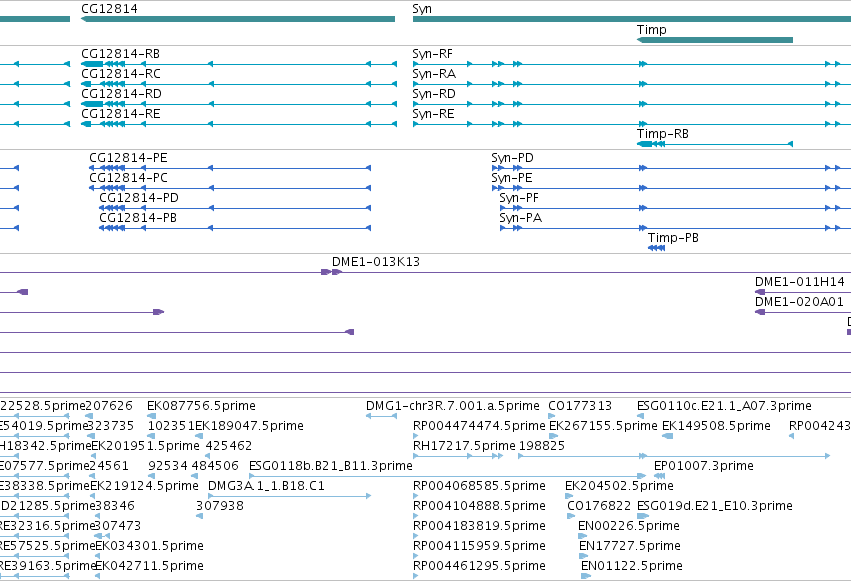851x581 pixels.
Task: Click the EN00226.5prime label
Action: [628, 526]
